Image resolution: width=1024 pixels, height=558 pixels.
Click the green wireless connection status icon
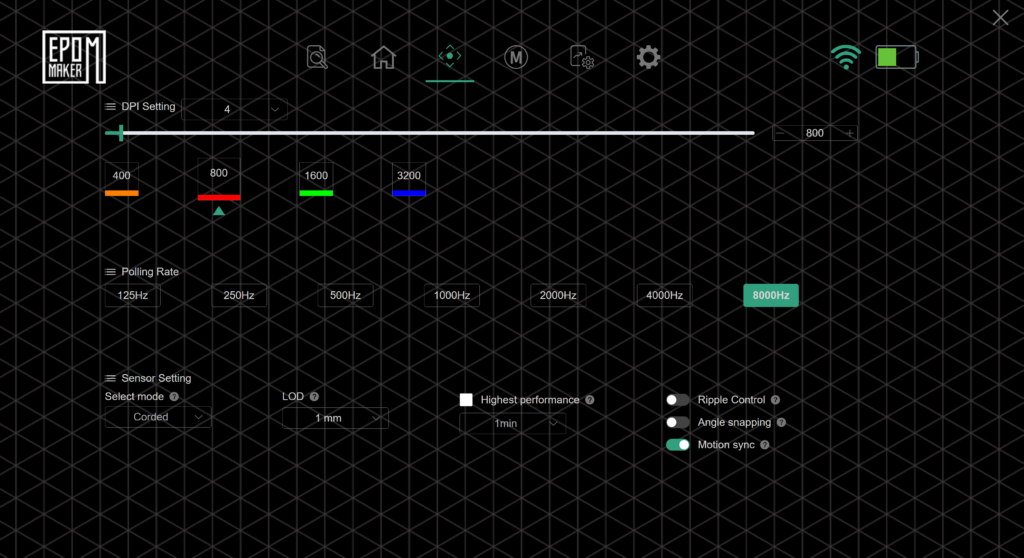click(845, 57)
